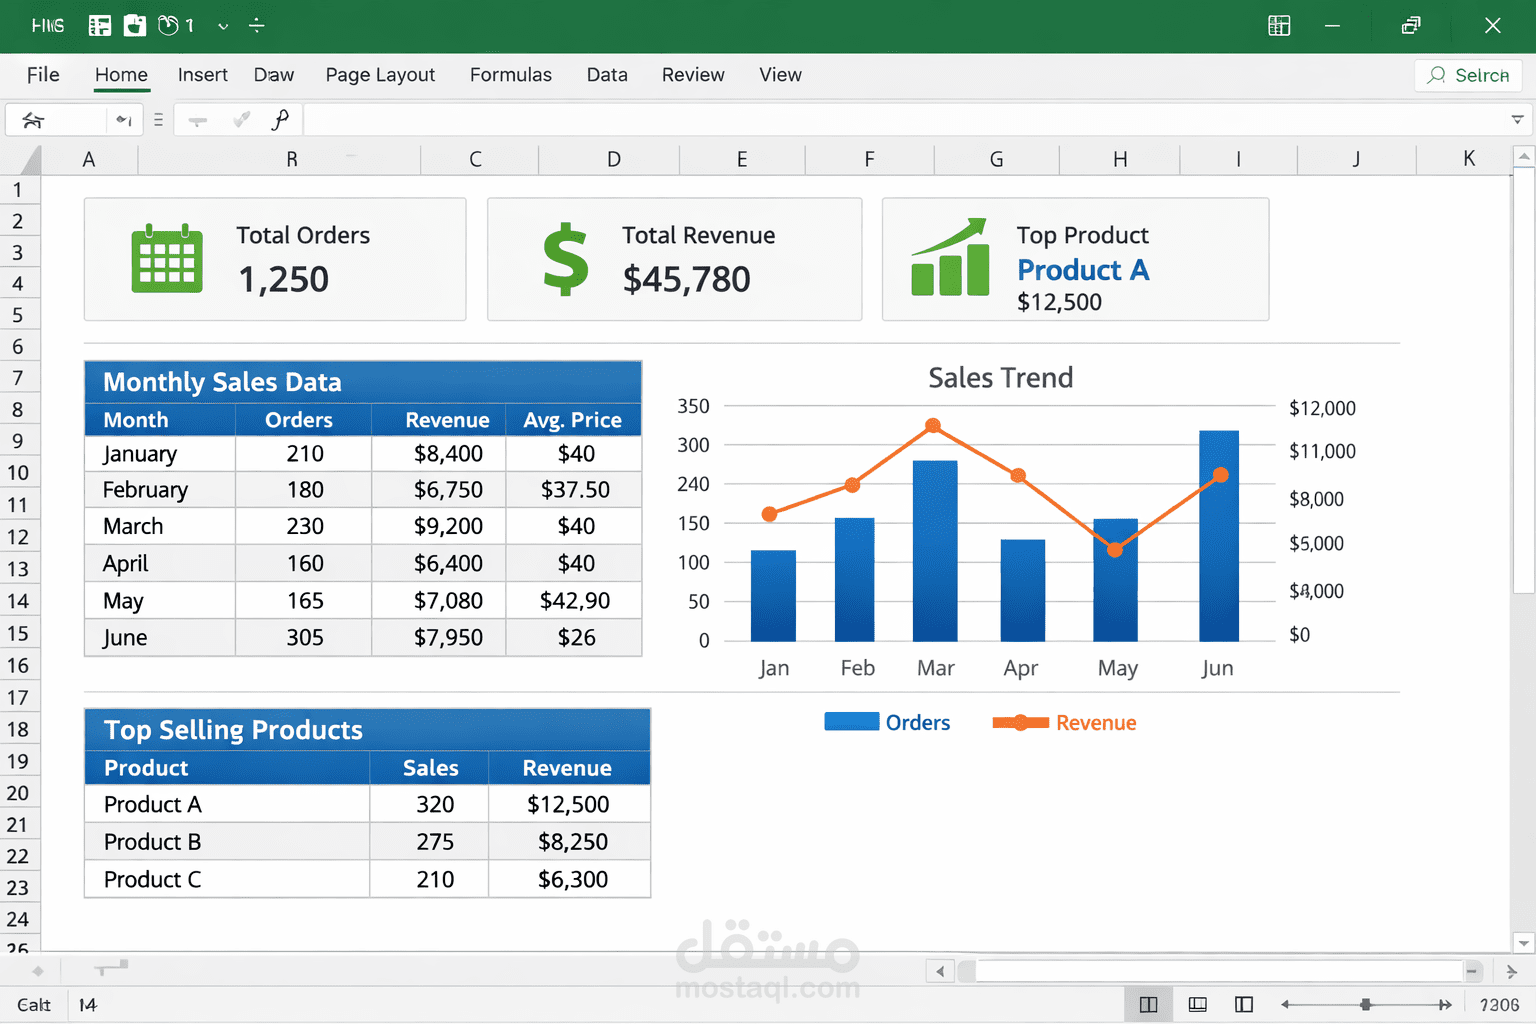
Task: Click the ribbon display options icon
Action: click(1279, 26)
